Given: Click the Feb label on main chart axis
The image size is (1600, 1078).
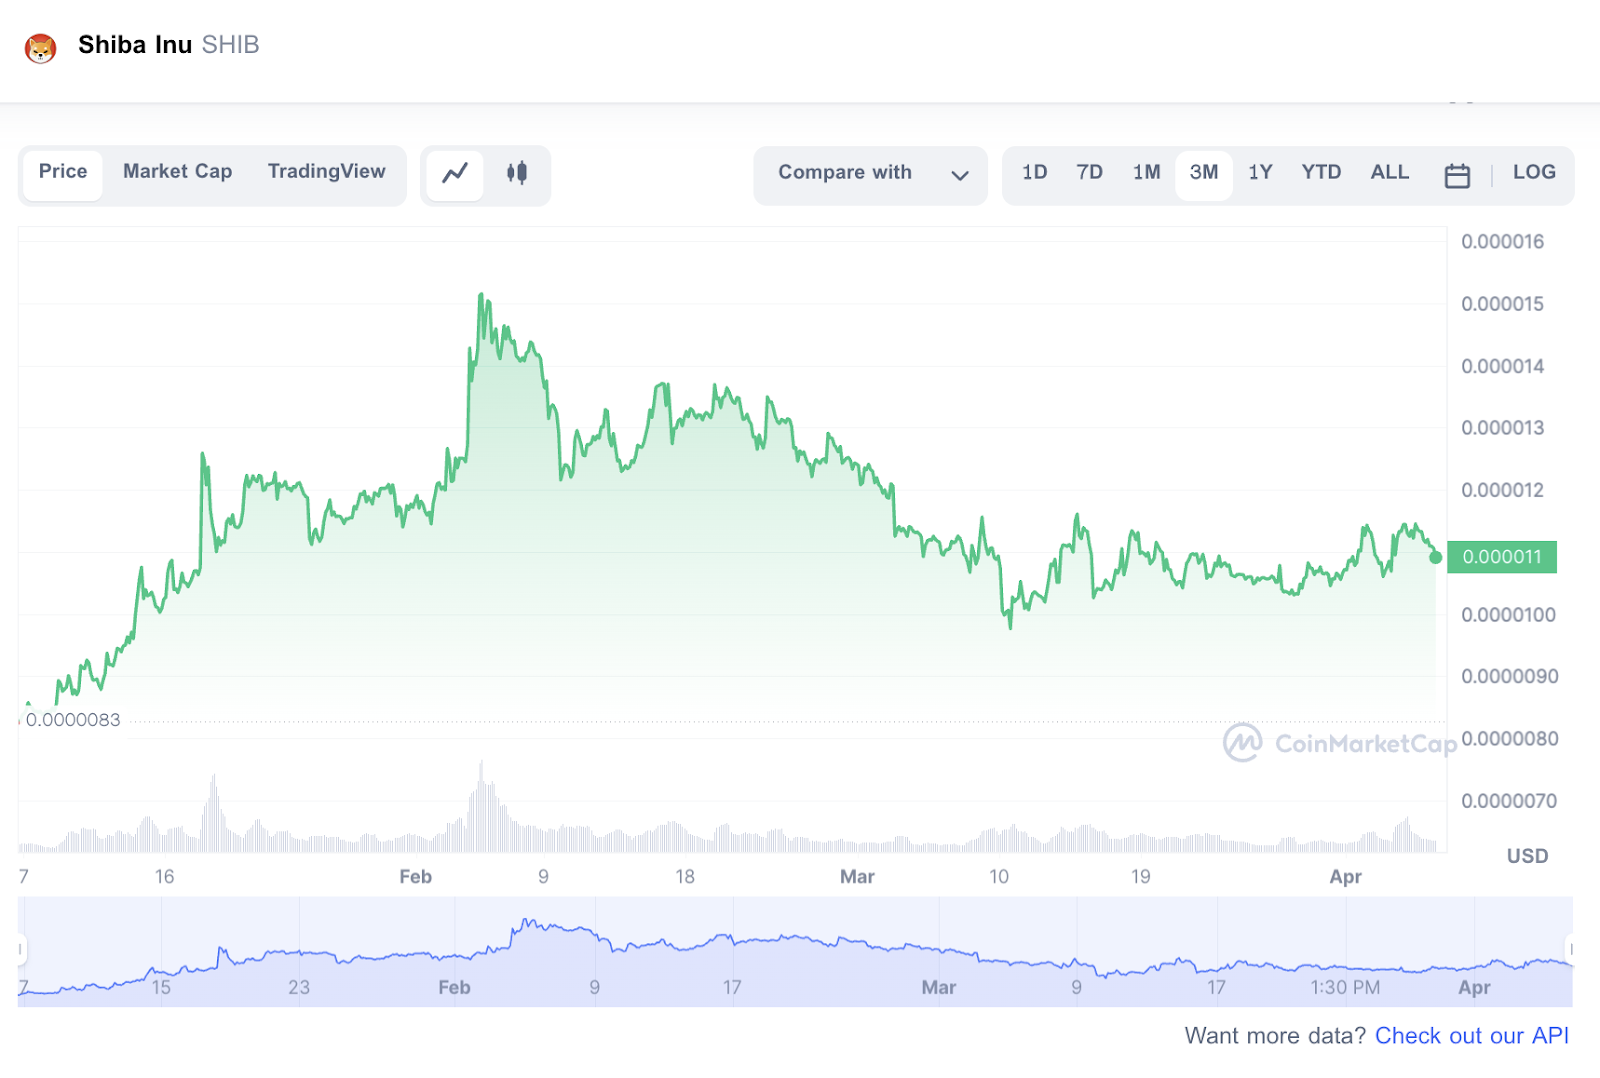Looking at the screenshot, I should tap(416, 877).
